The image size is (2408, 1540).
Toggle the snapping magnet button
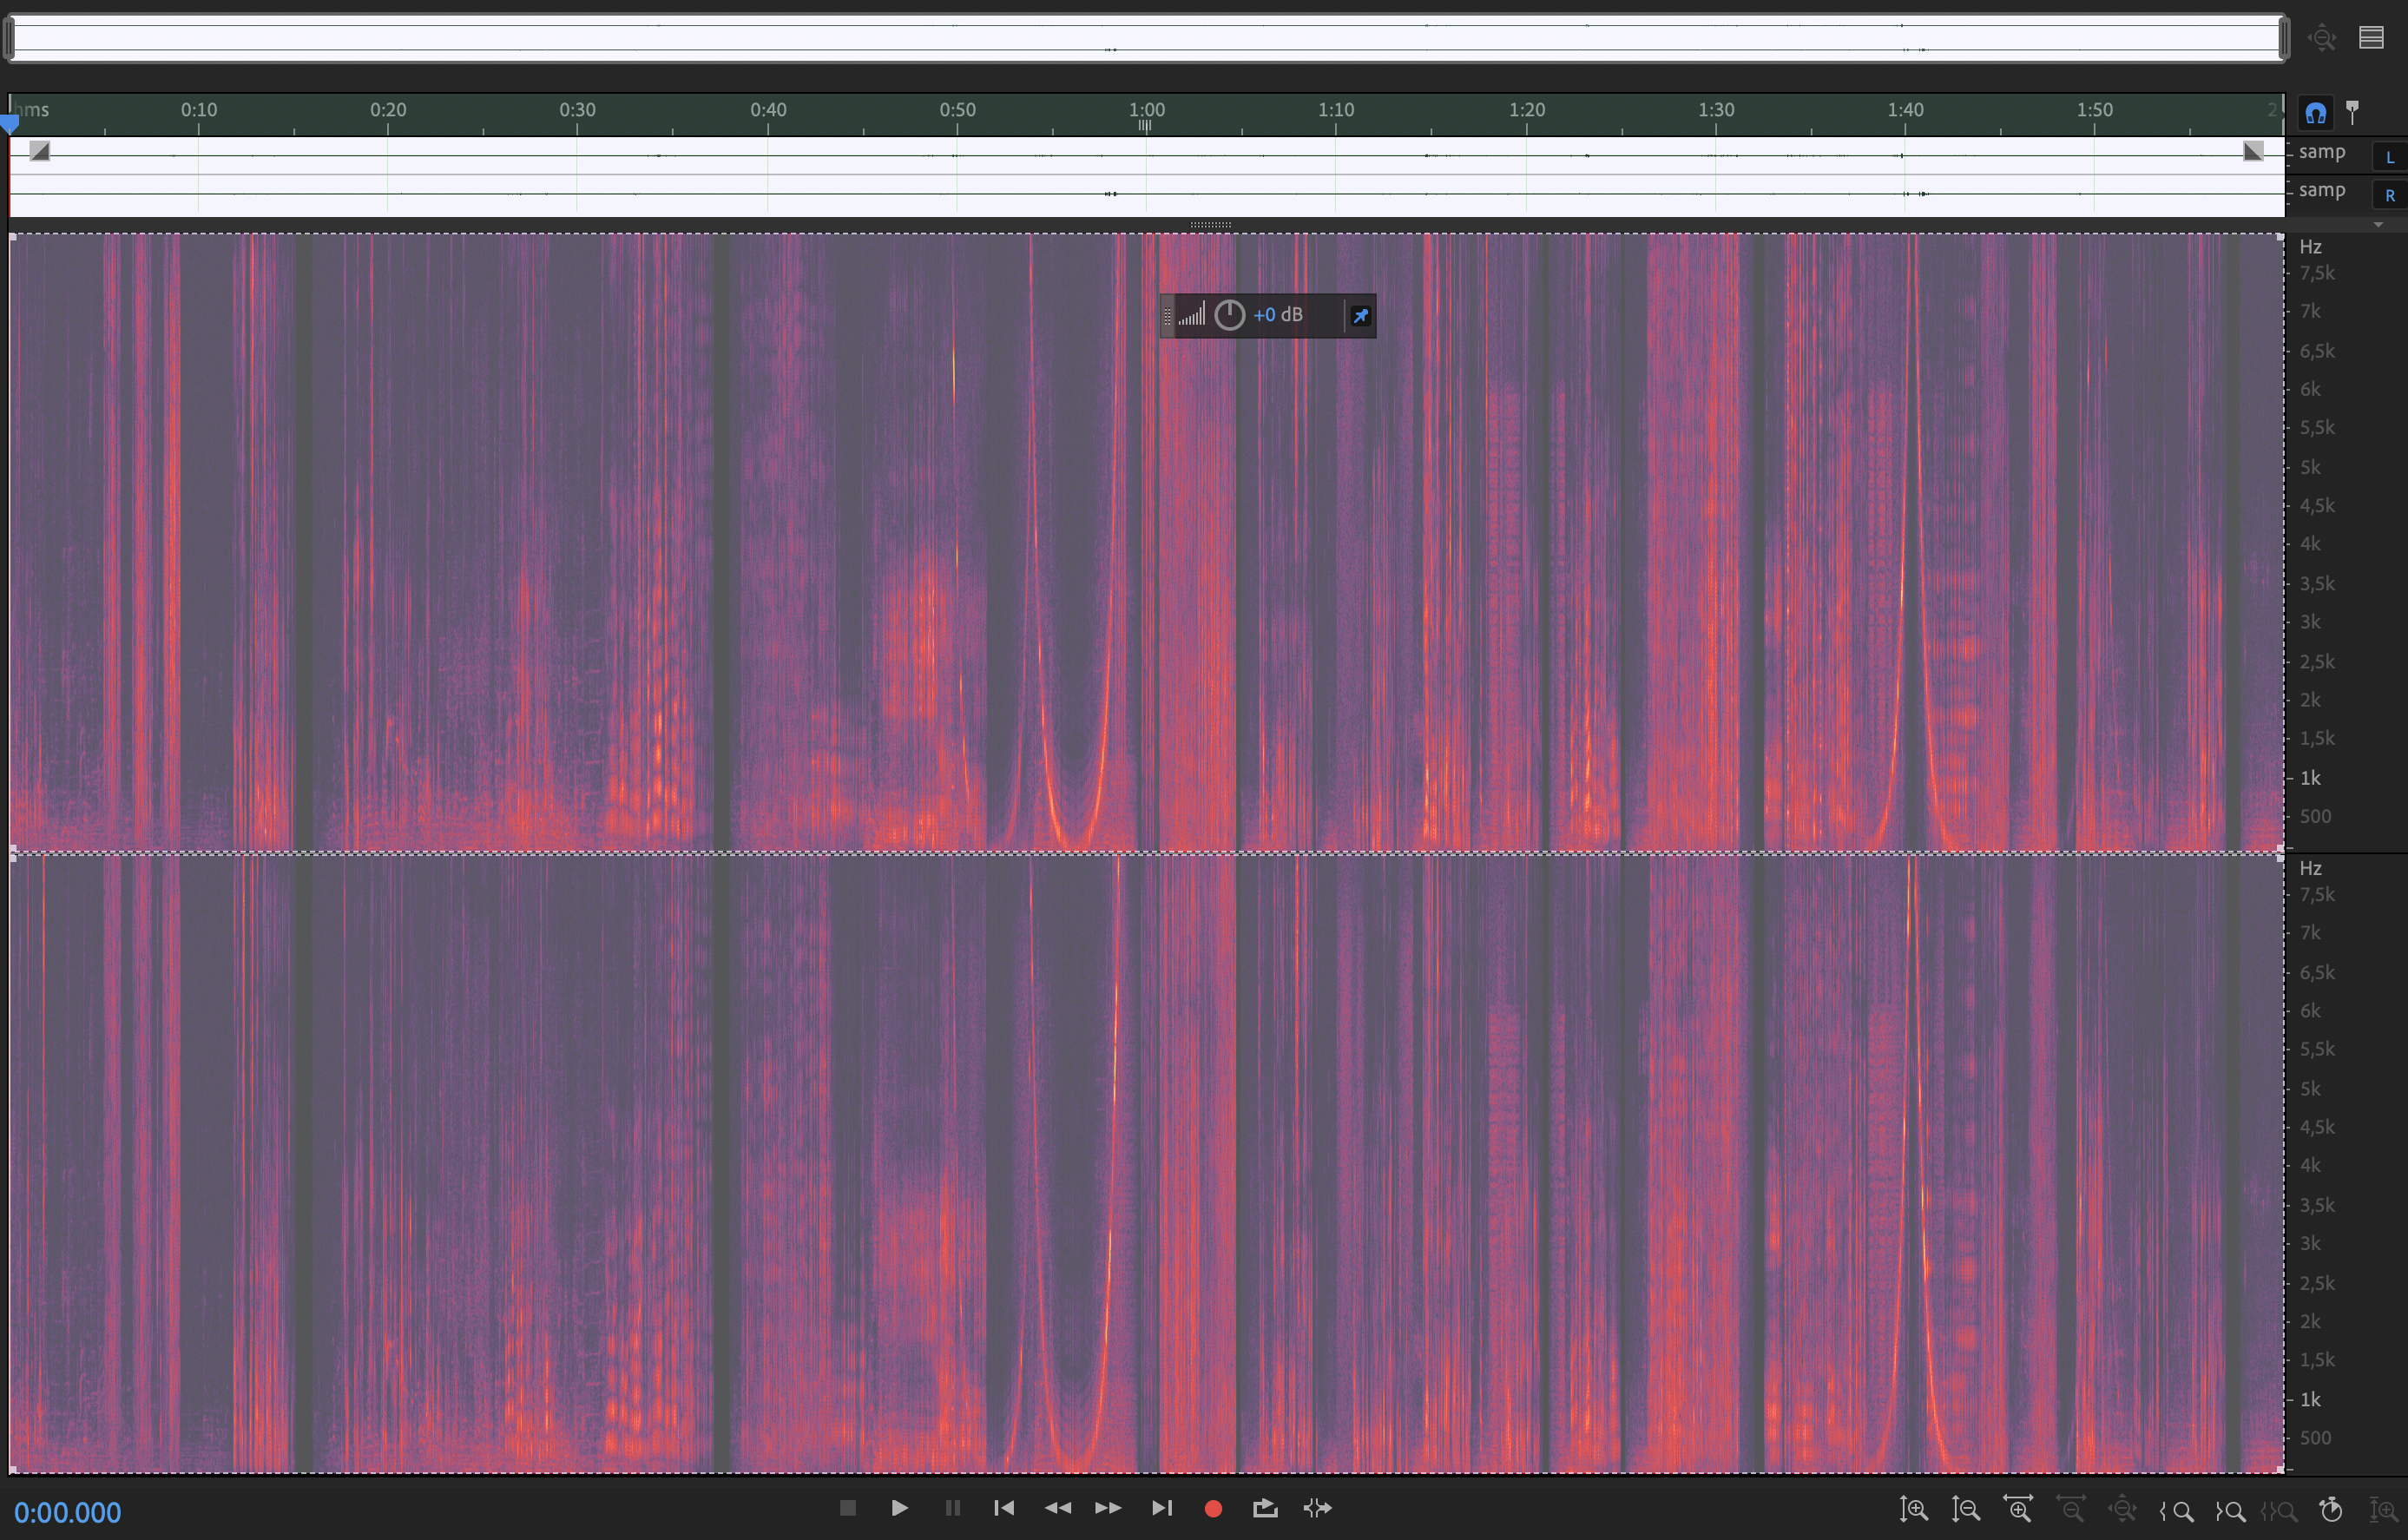tap(2316, 113)
